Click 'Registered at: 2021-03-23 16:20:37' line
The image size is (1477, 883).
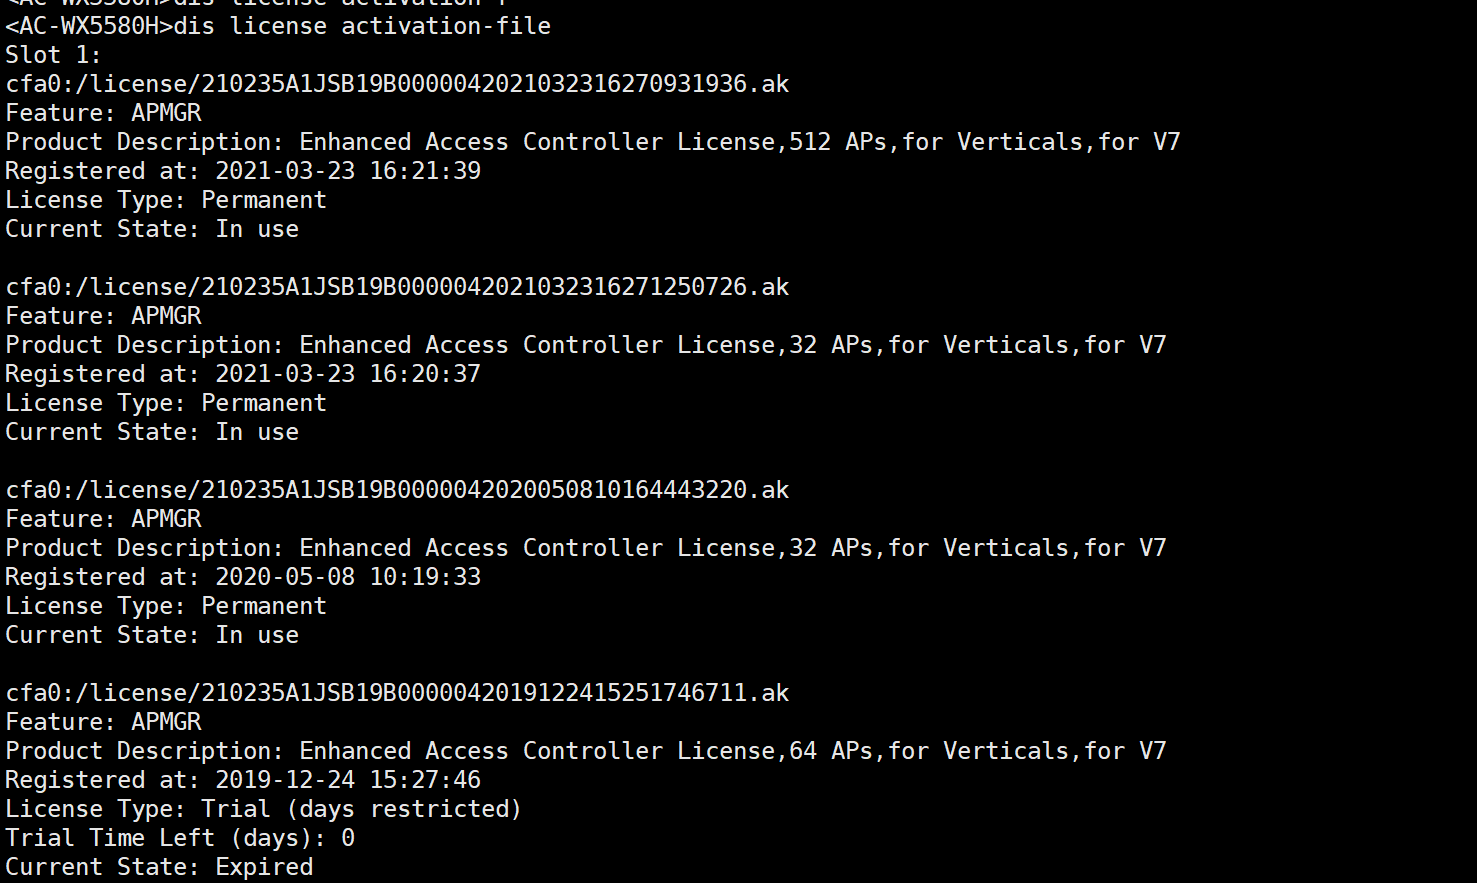pos(243,374)
